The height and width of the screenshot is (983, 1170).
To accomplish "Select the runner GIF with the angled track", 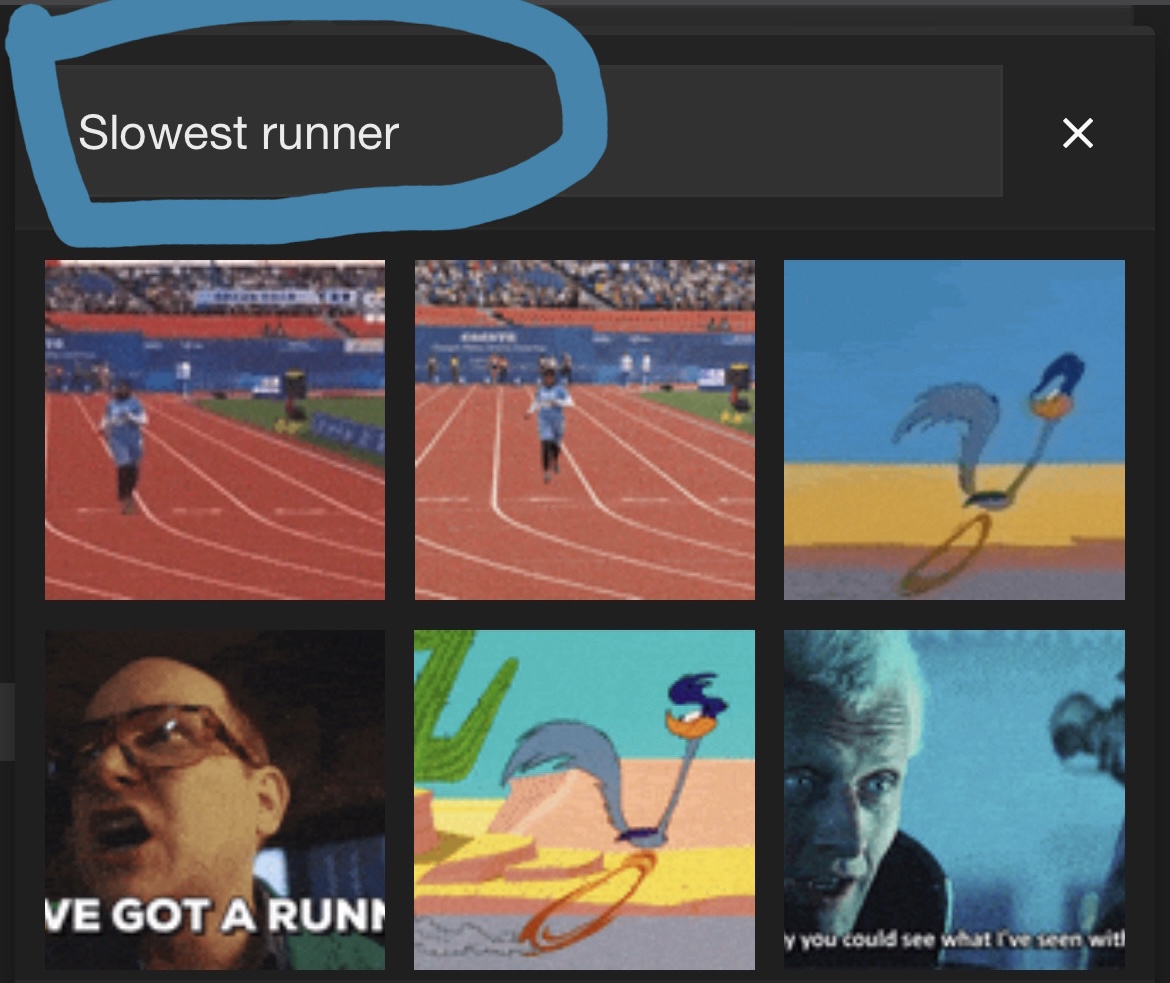I will click(215, 430).
